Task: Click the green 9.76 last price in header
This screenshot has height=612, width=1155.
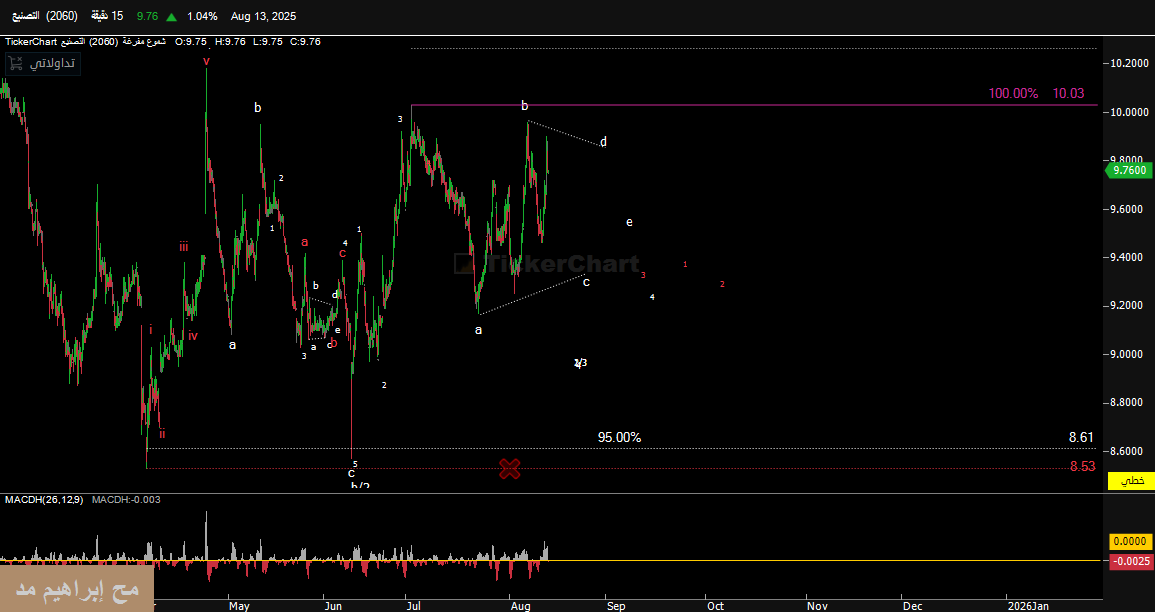Action: [x=148, y=16]
